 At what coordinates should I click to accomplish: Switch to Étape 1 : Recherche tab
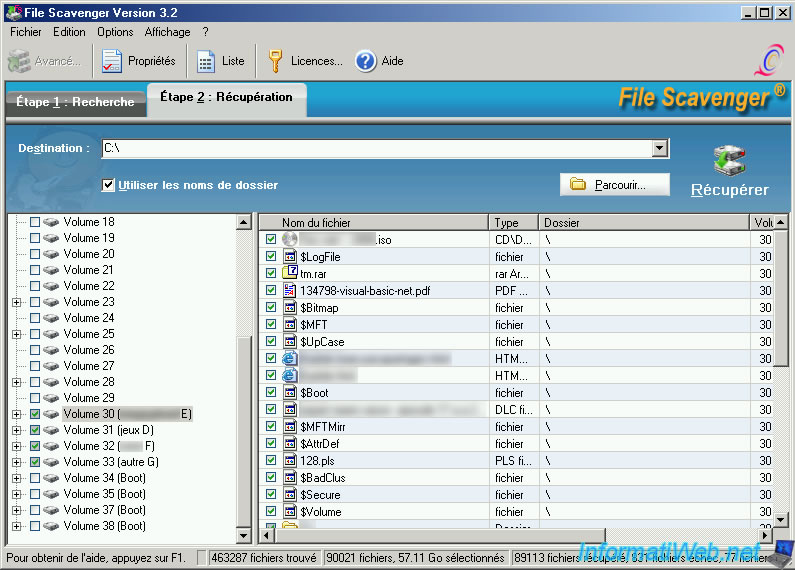(x=75, y=101)
